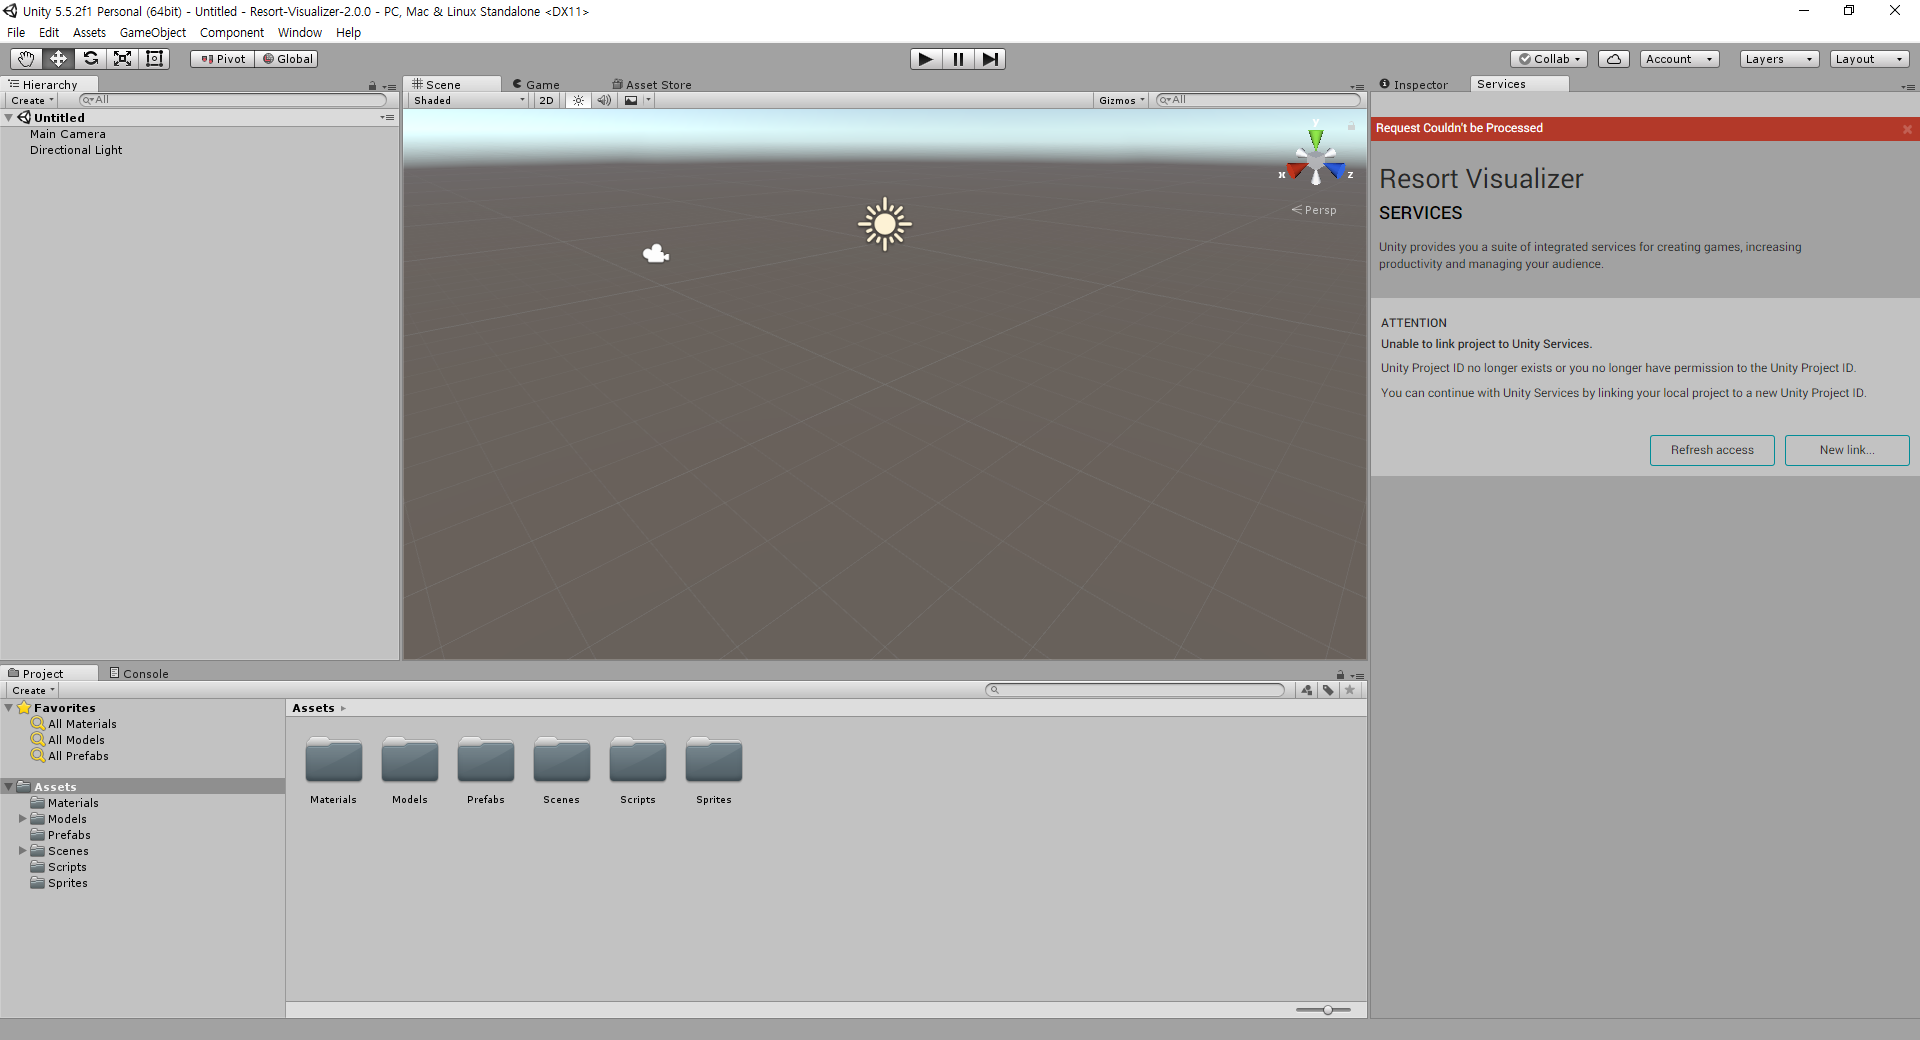Collapse the Untitled scene in Hierarchy

click(x=9, y=118)
